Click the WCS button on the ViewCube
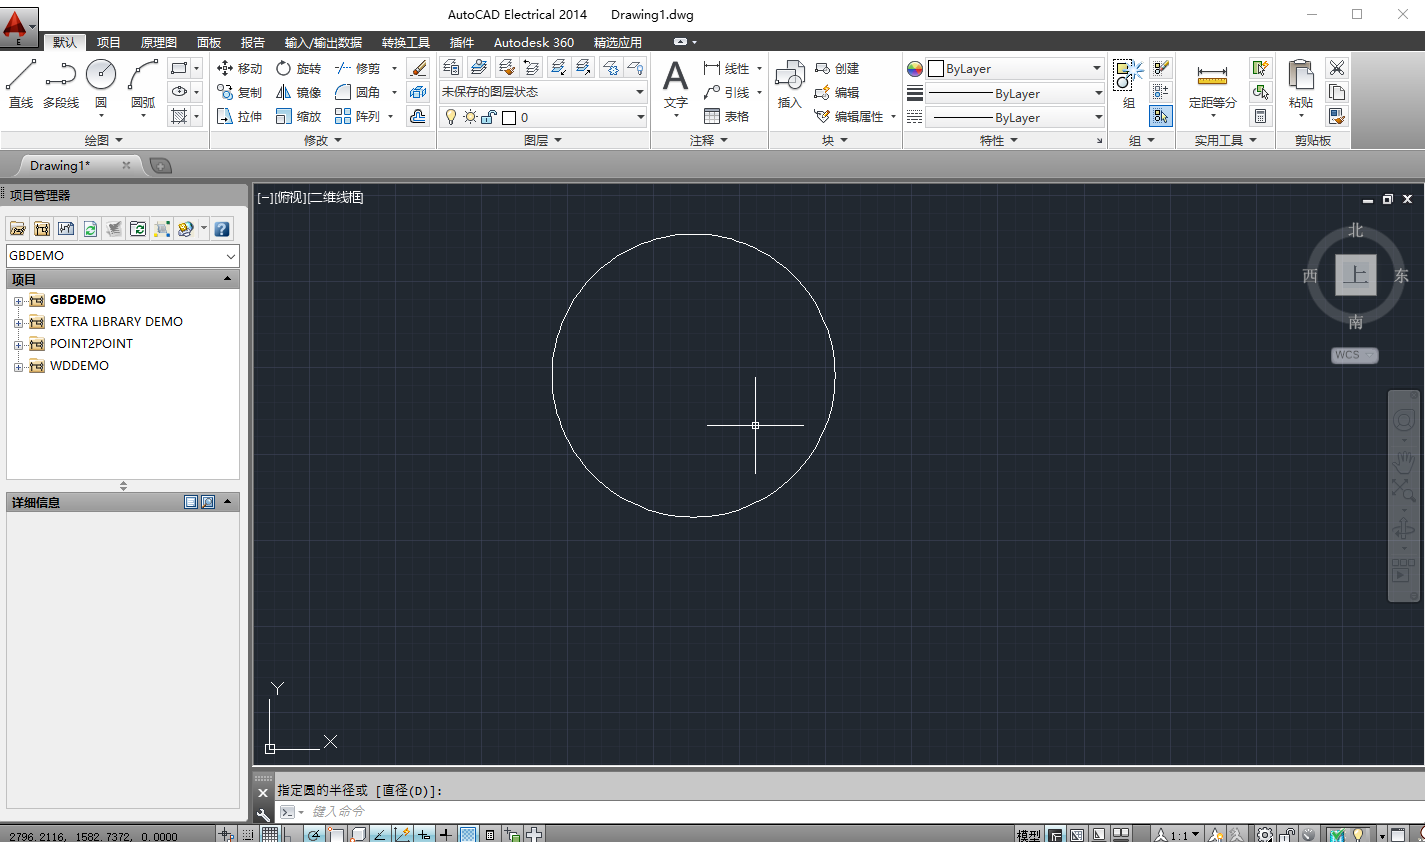Screen dimensions: 1425x842 click(x=1354, y=355)
